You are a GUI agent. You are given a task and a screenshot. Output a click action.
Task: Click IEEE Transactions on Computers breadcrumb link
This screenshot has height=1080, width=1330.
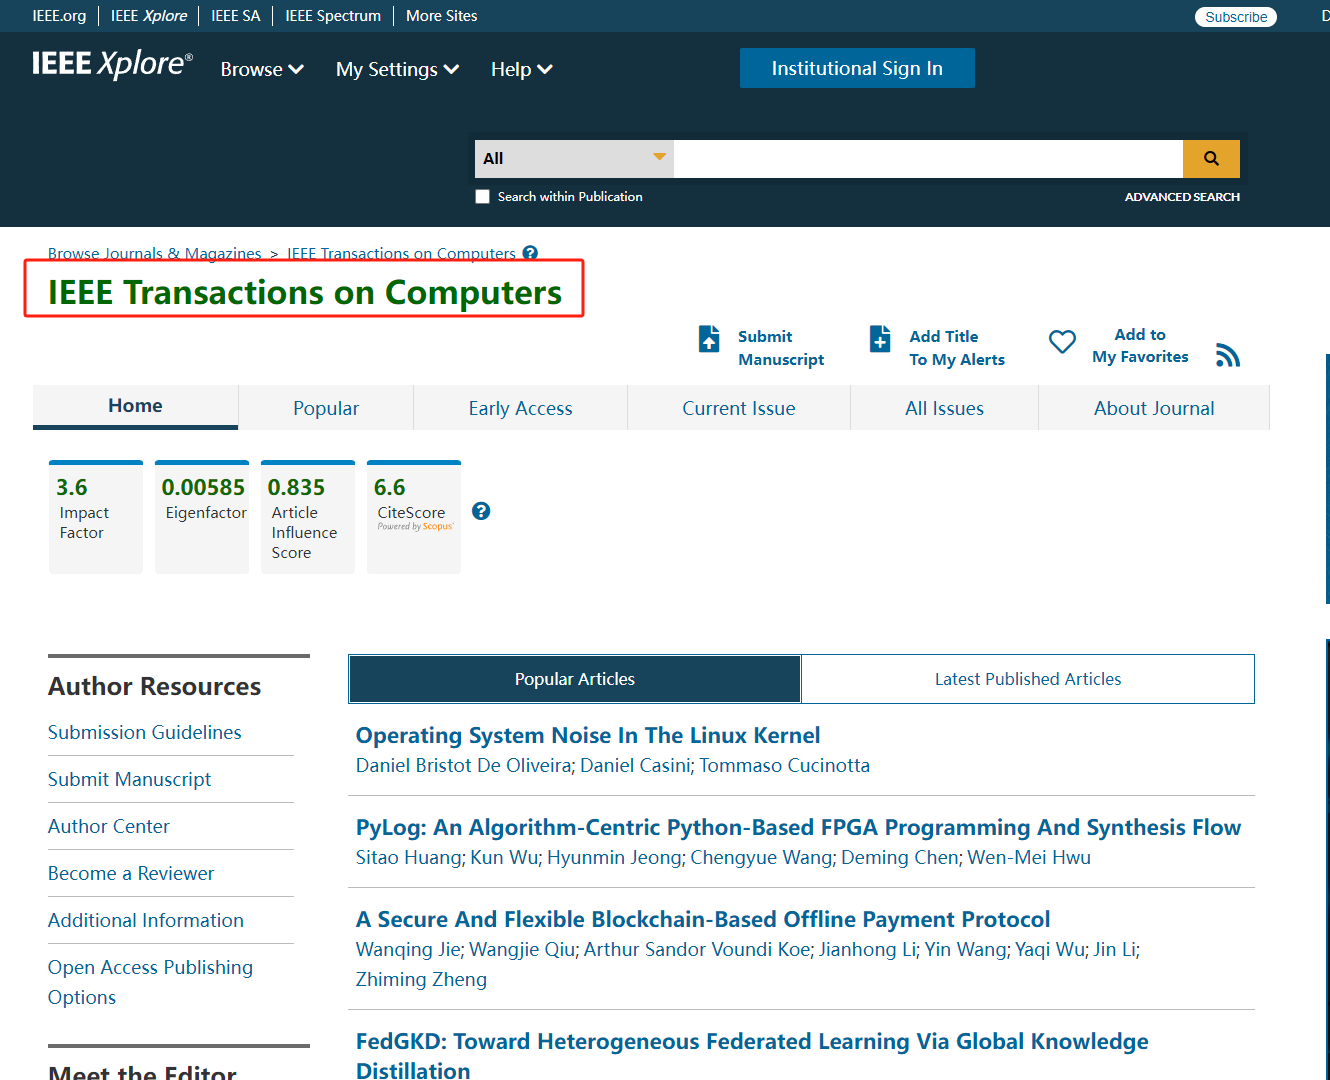[x=402, y=253]
